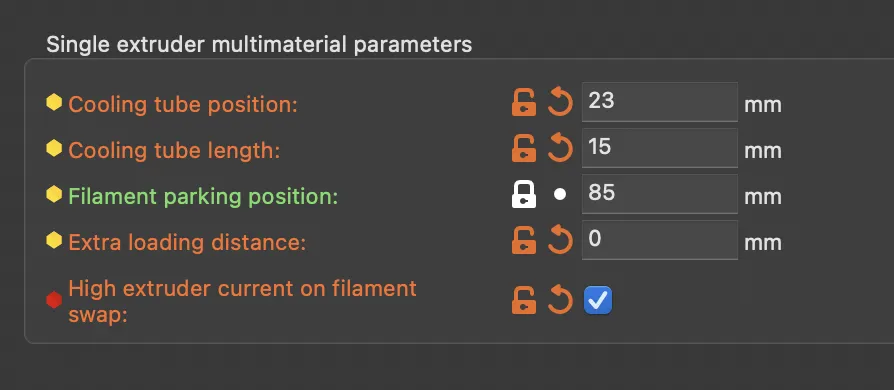Uncheck High extruder current on filament swap
This screenshot has height=390, width=894.
[x=598, y=300]
